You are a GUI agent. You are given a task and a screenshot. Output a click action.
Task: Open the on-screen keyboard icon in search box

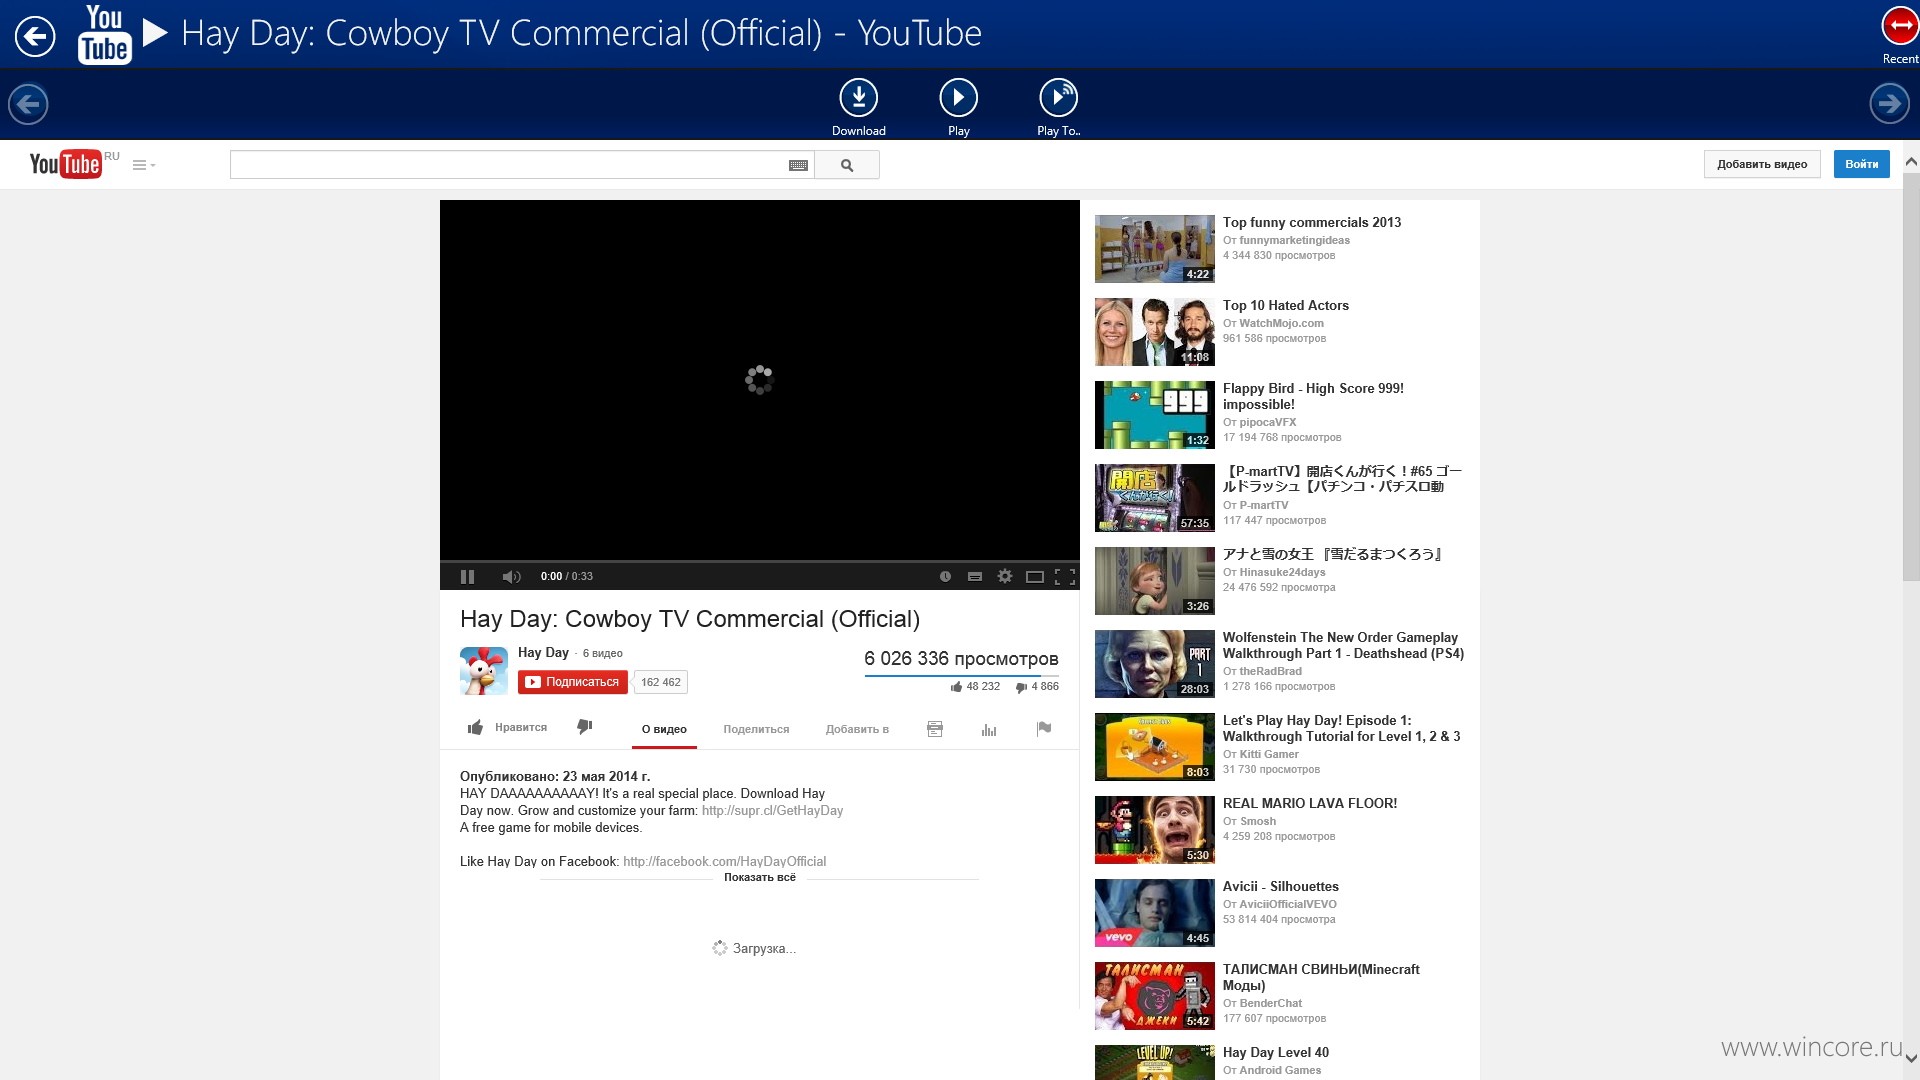tap(798, 165)
